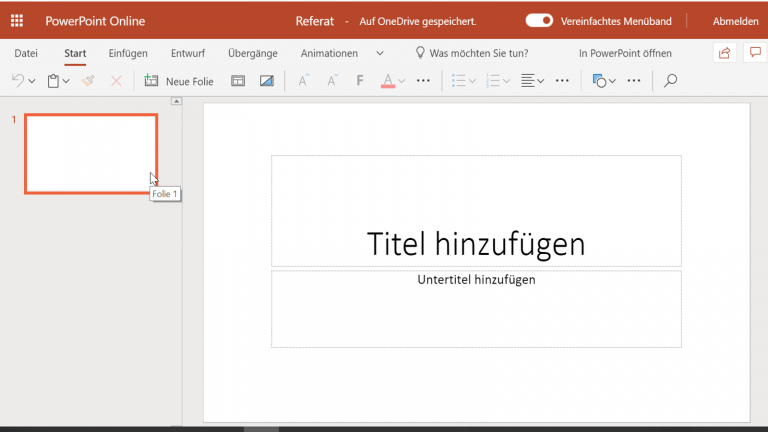Open the comments speech bubble icon

754,53
